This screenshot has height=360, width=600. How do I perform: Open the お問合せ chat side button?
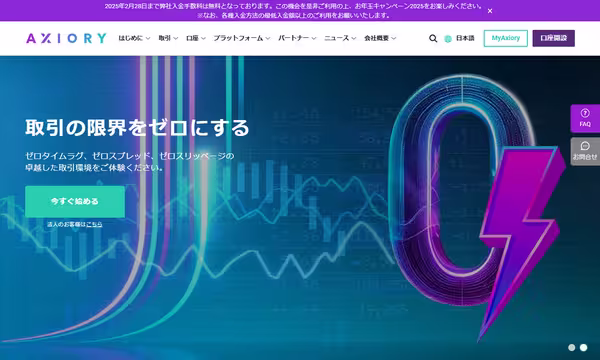(585, 151)
